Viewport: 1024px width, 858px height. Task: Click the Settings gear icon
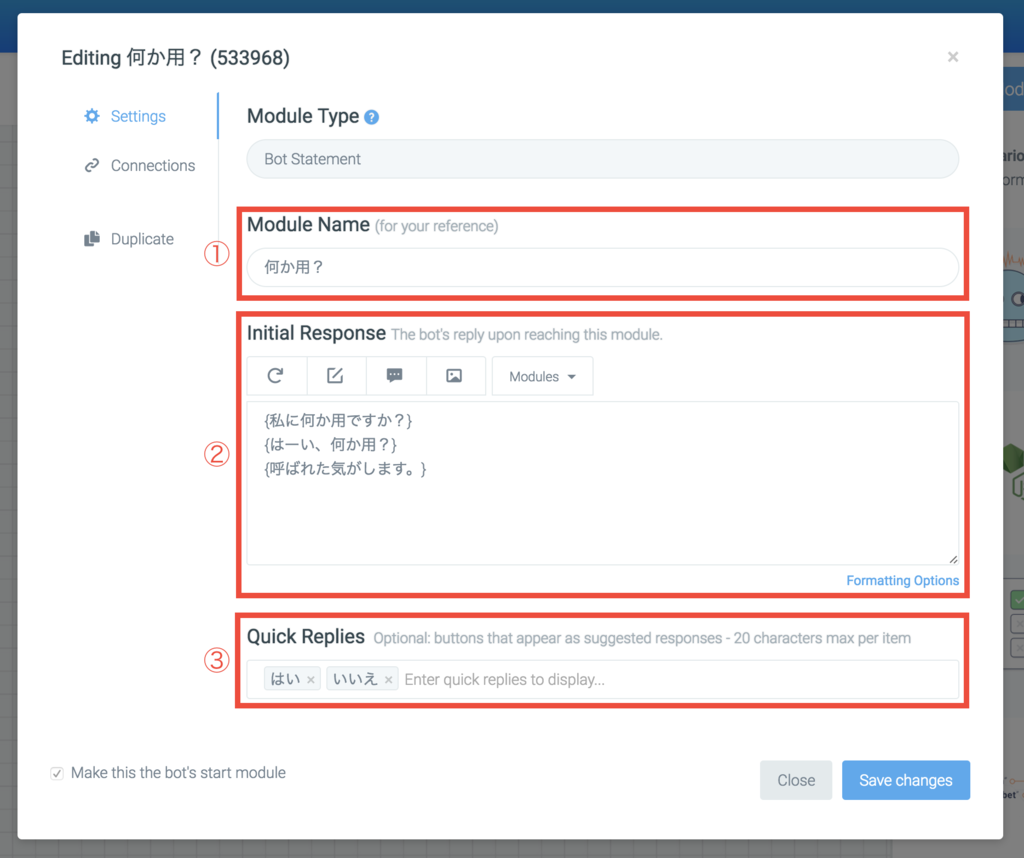92,116
